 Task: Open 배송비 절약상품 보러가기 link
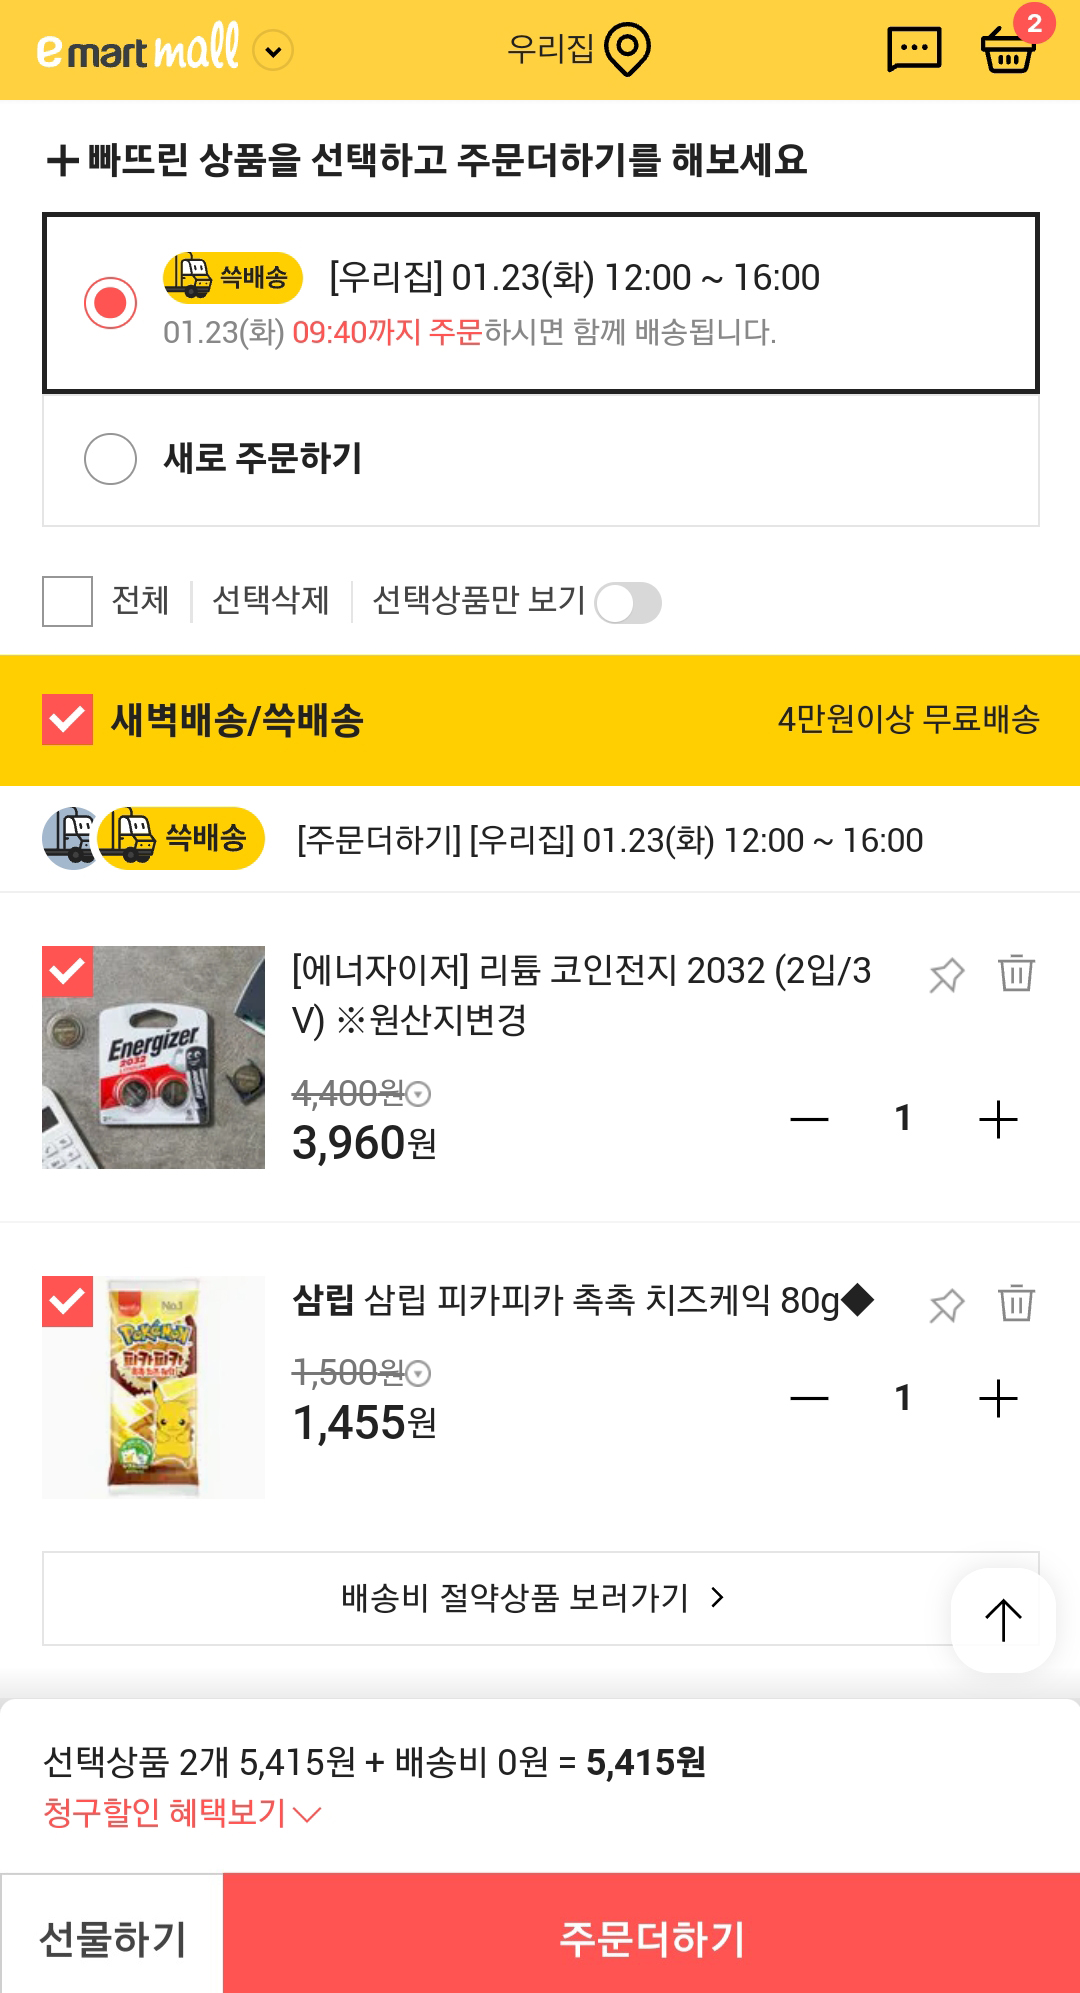(x=531, y=1598)
